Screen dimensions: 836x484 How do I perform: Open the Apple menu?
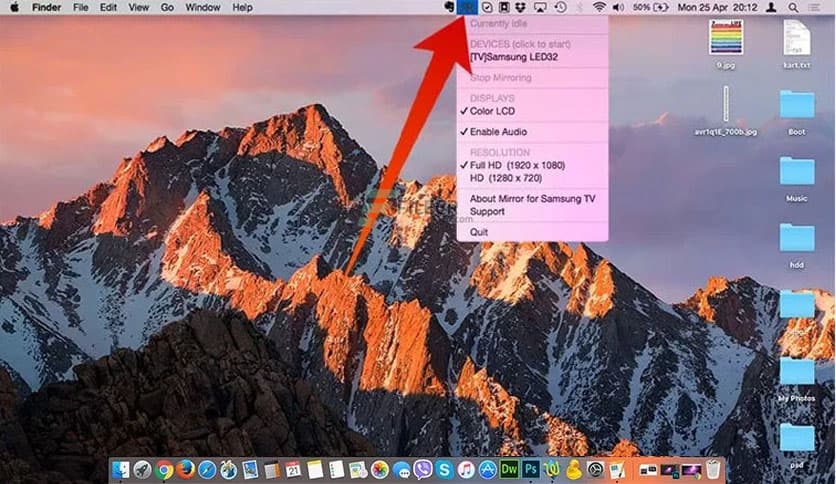click(14, 7)
